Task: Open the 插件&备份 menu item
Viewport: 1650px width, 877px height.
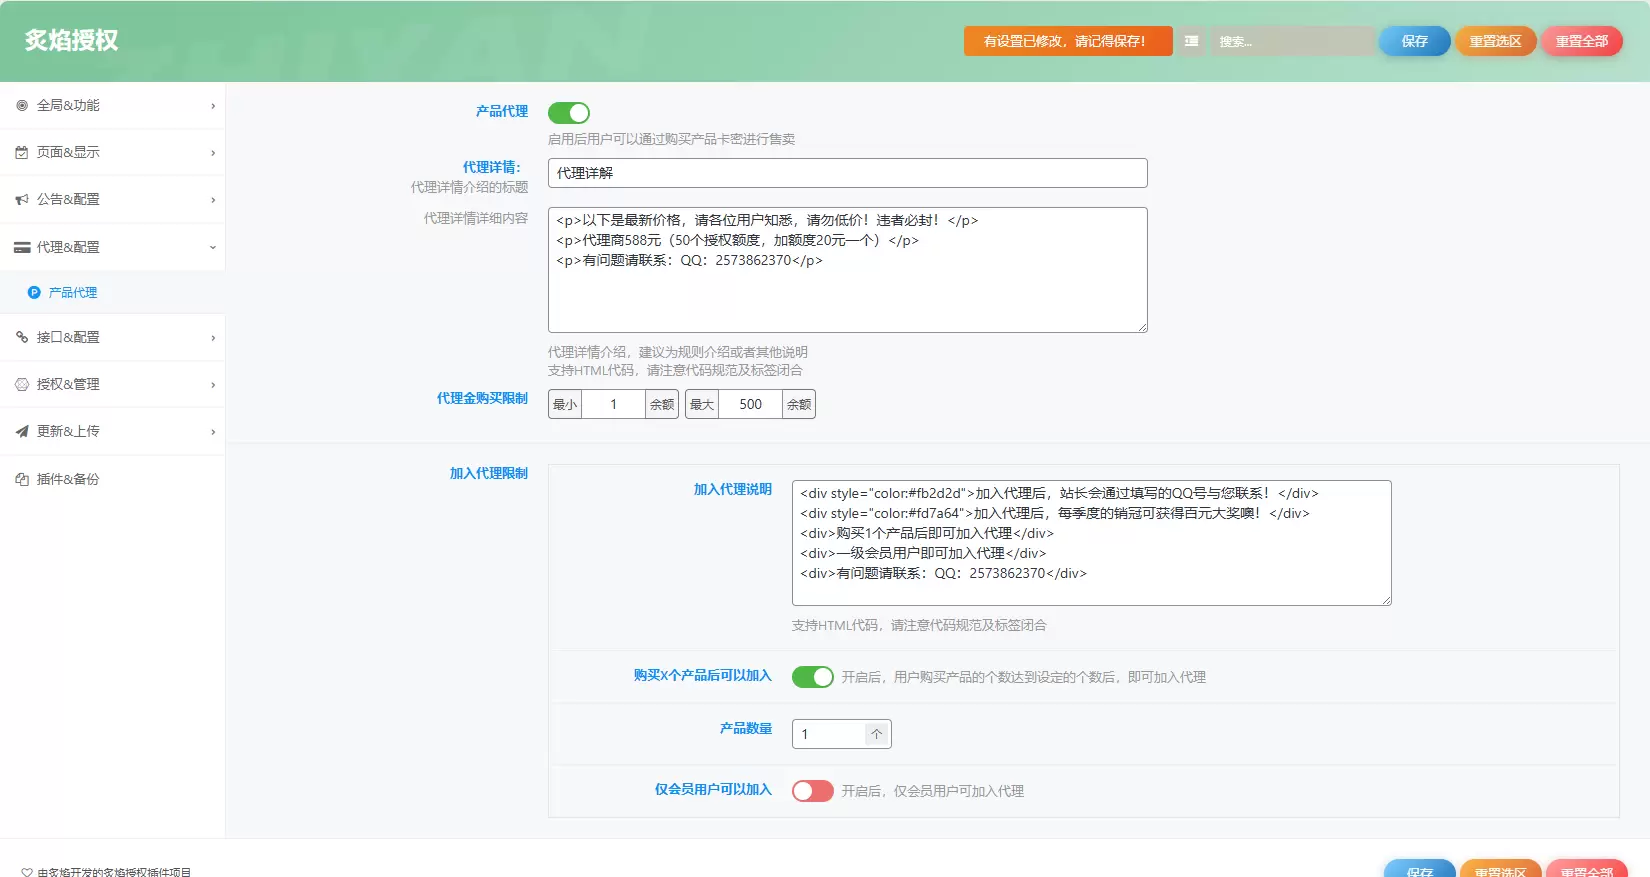Action: coord(112,479)
